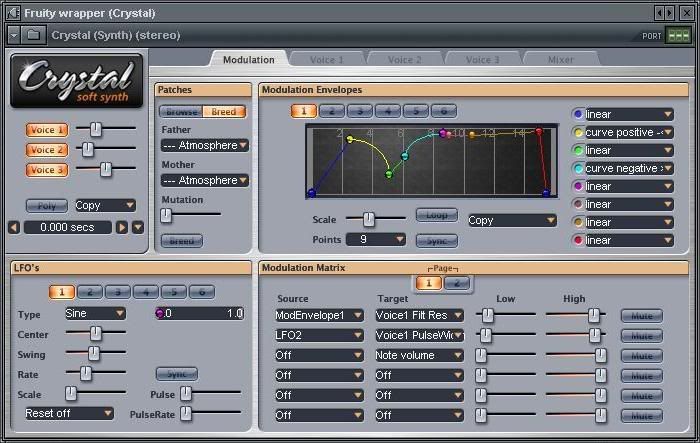Open the Voice1 Filt Res target dropdown
This screenshot has width=700, height=443.
(x=419, y=315)
